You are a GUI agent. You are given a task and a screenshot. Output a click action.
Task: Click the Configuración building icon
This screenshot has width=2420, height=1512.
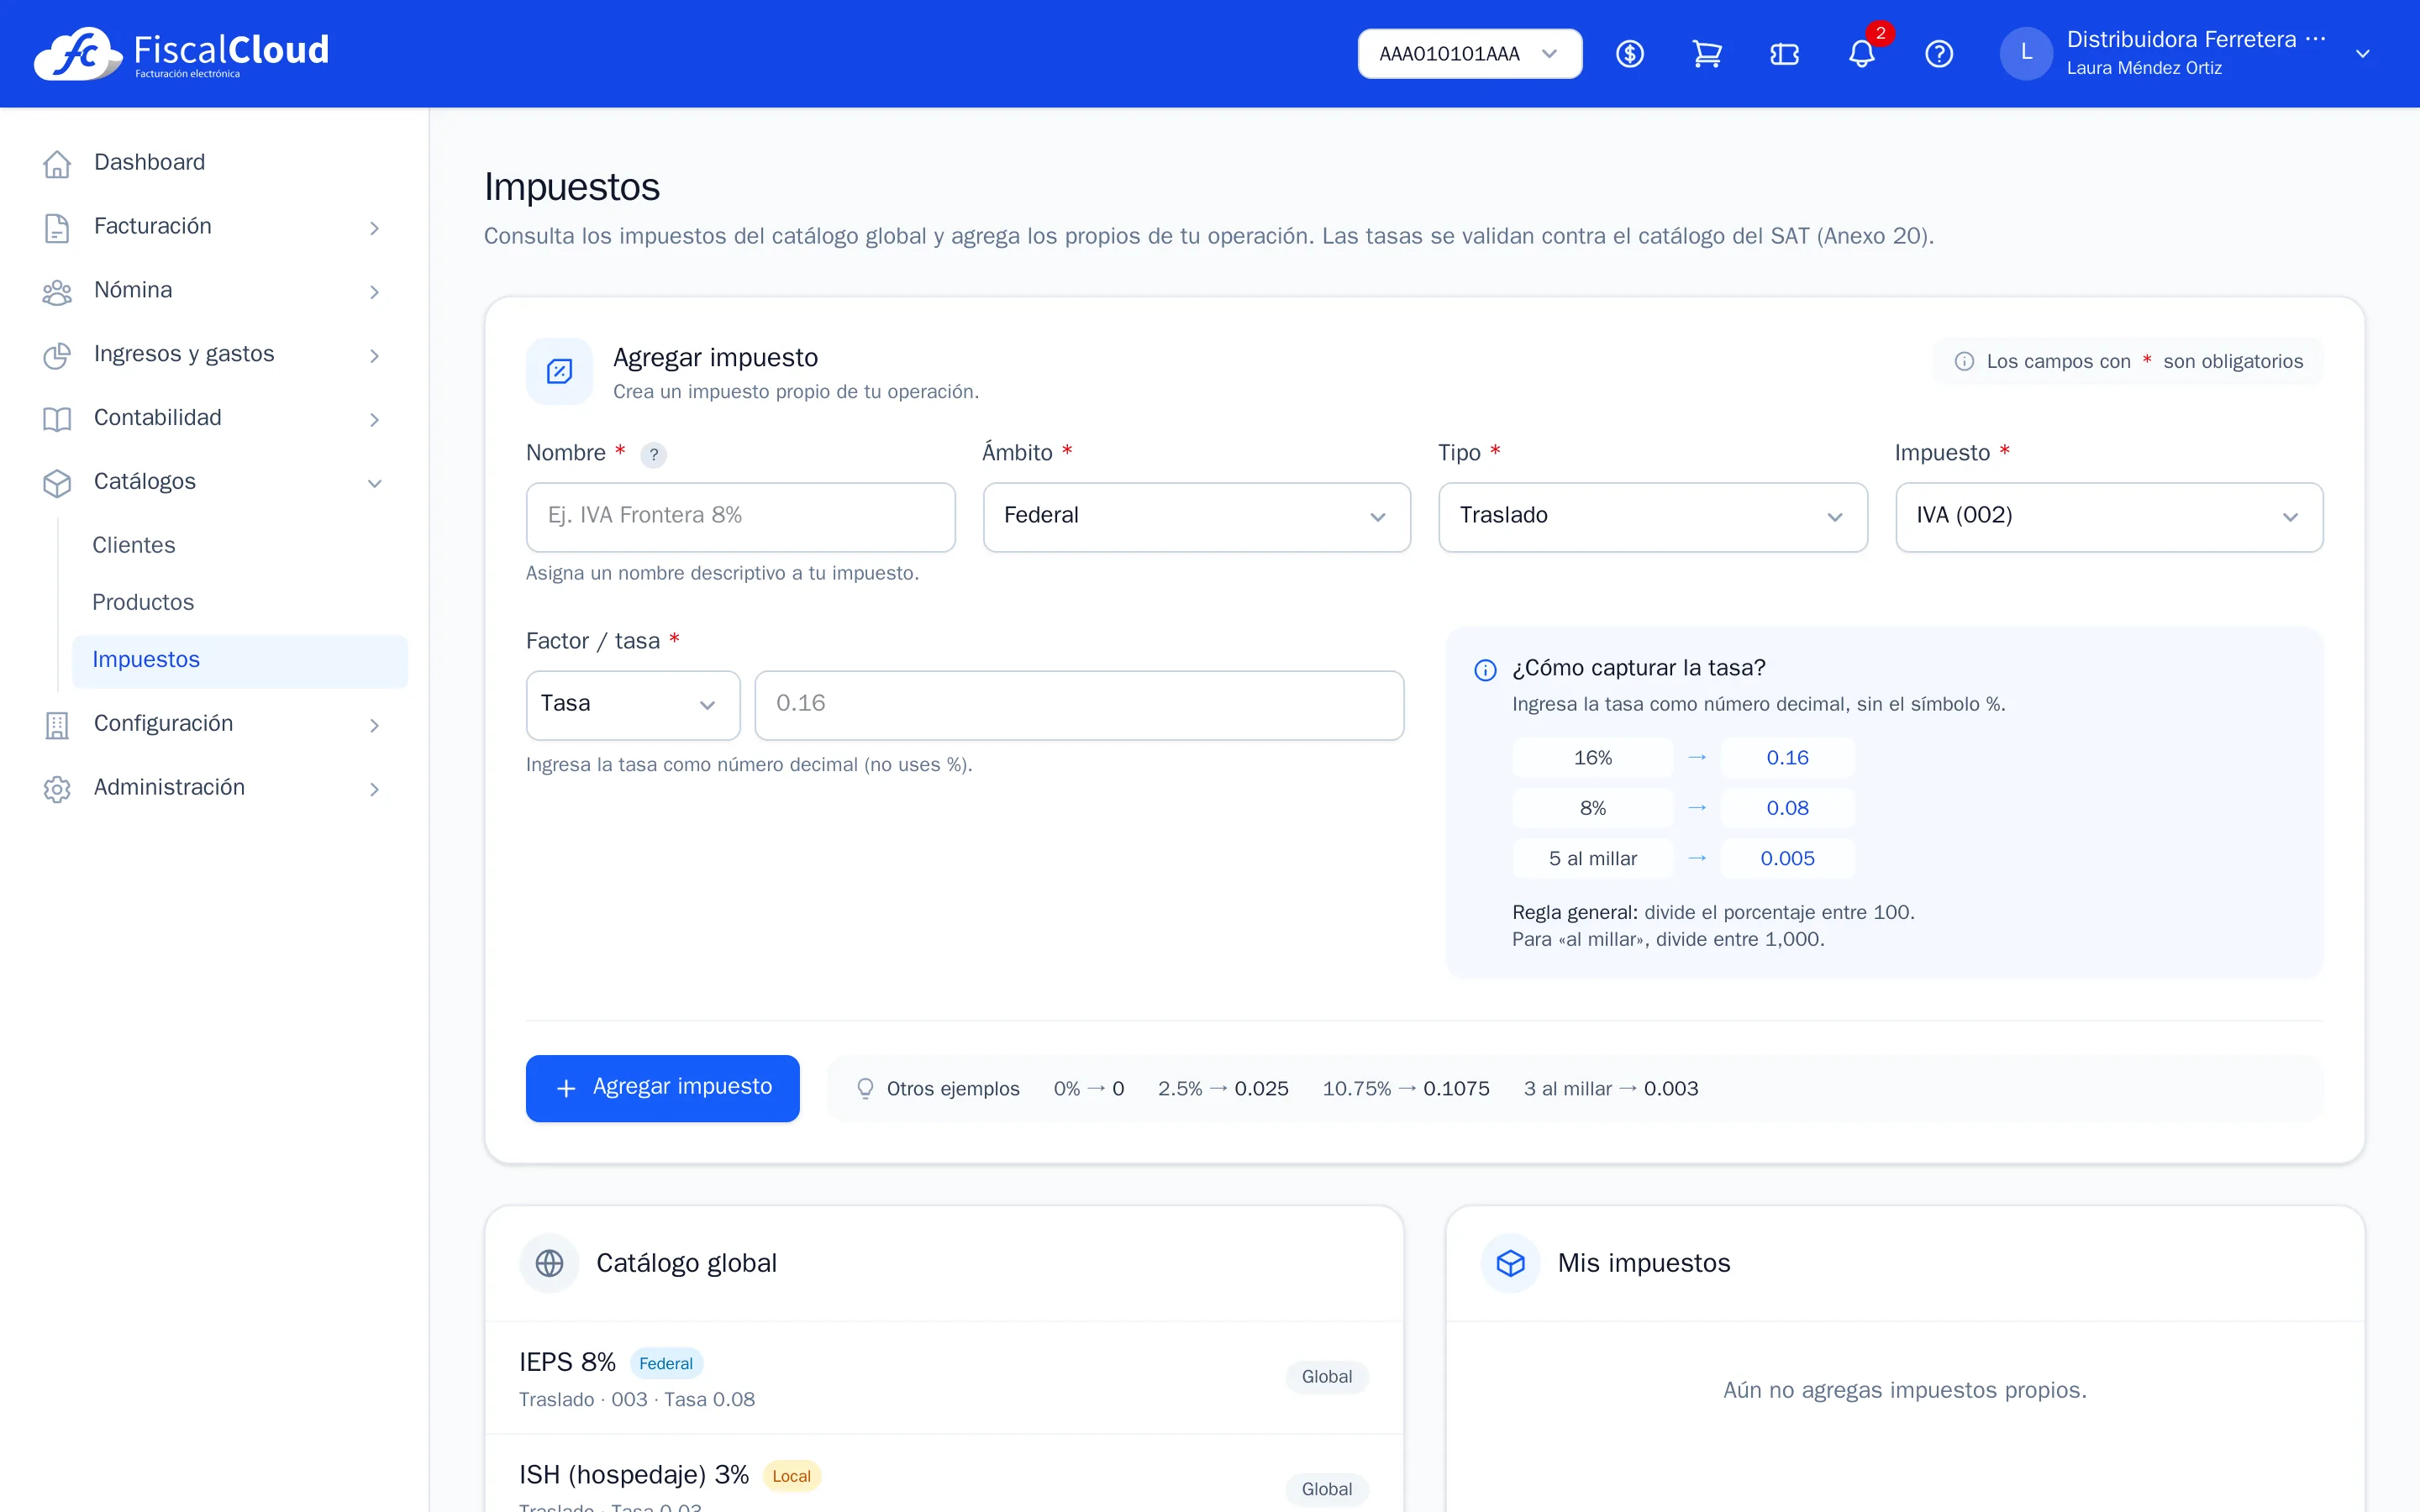pos(57,725)
